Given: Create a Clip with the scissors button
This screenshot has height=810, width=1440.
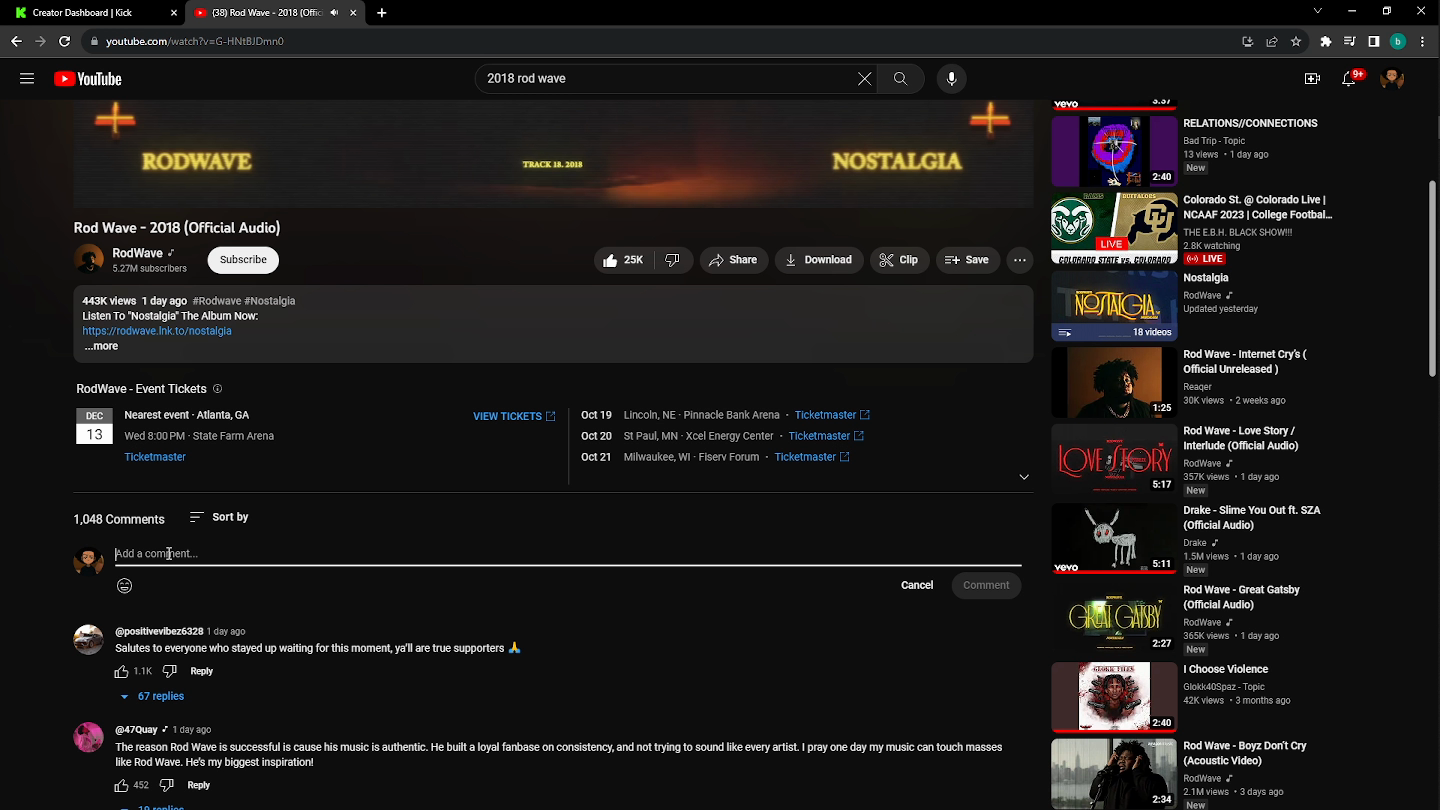Looking at the screenshot, I should (899, 260).
